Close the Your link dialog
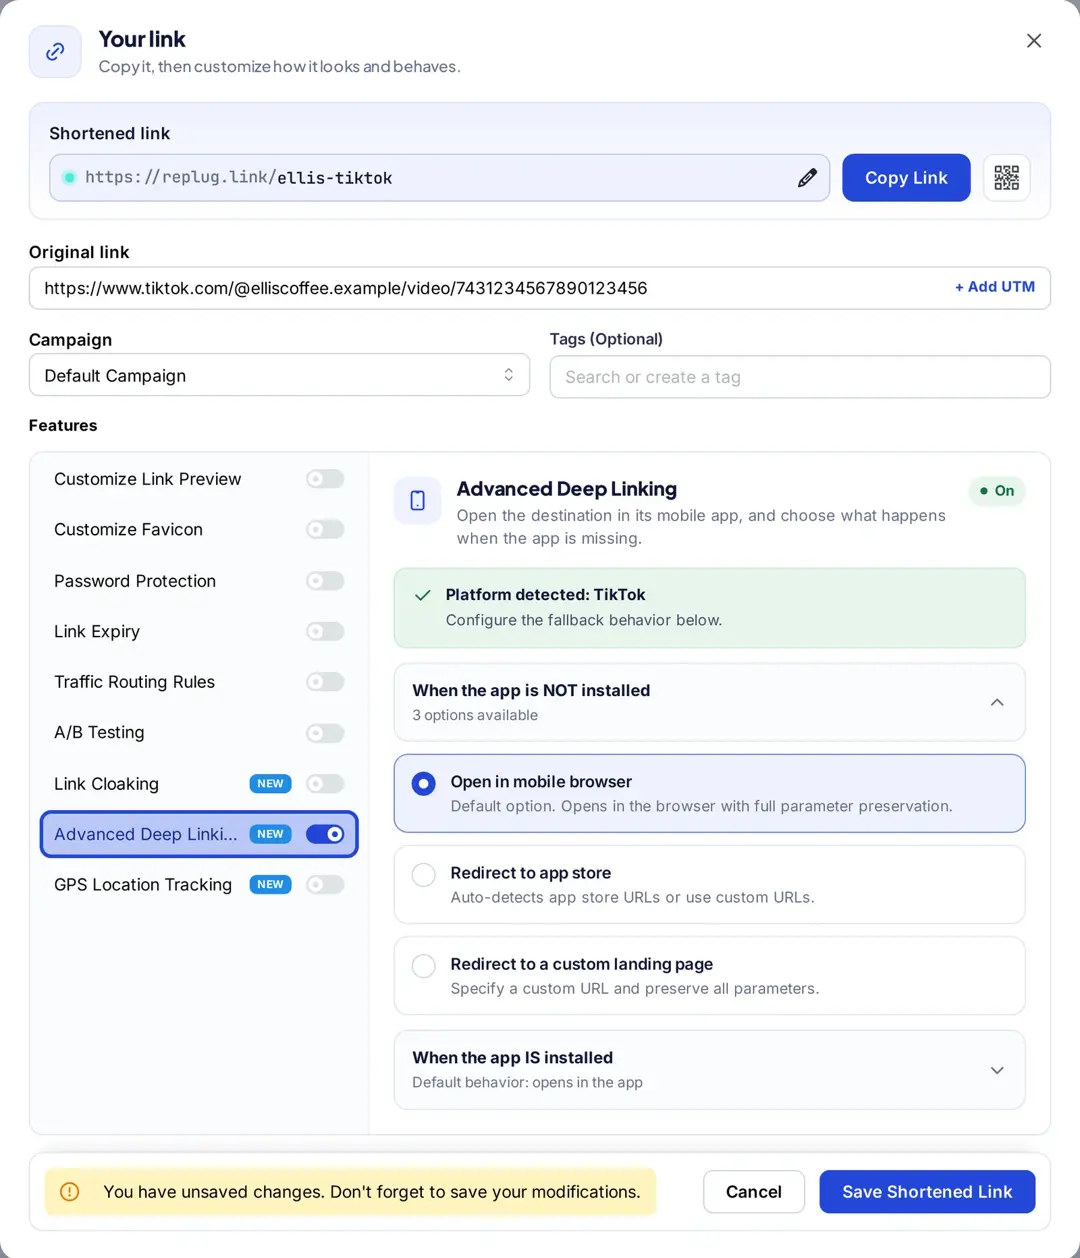The height and width of the screenshot is (1258, 1080). coord(1034,40)
